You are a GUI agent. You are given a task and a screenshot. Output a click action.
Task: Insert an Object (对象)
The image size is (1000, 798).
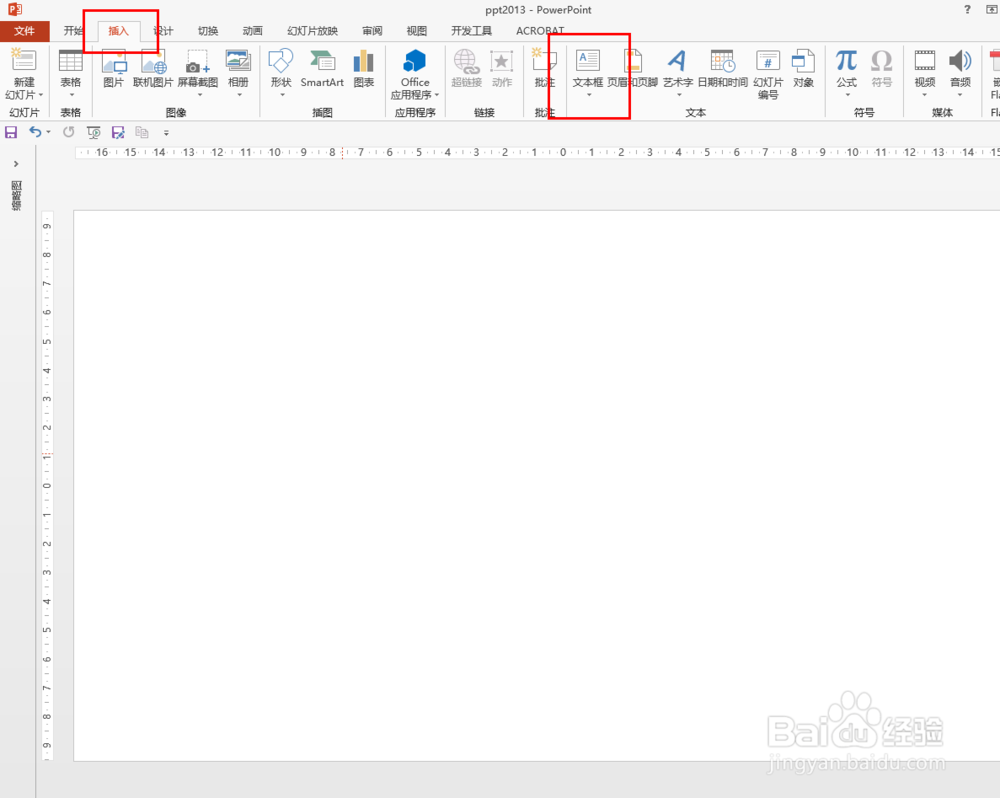tap(803, 69)
